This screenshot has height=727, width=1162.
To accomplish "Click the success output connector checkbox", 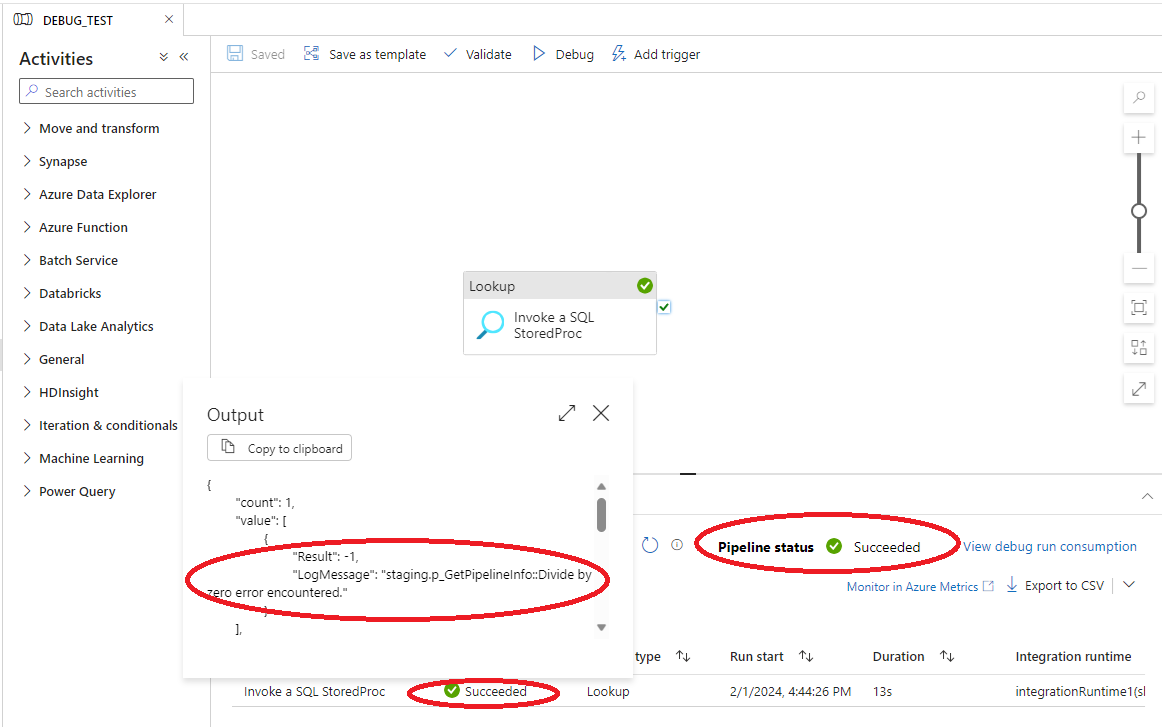I will coord(664,307).
